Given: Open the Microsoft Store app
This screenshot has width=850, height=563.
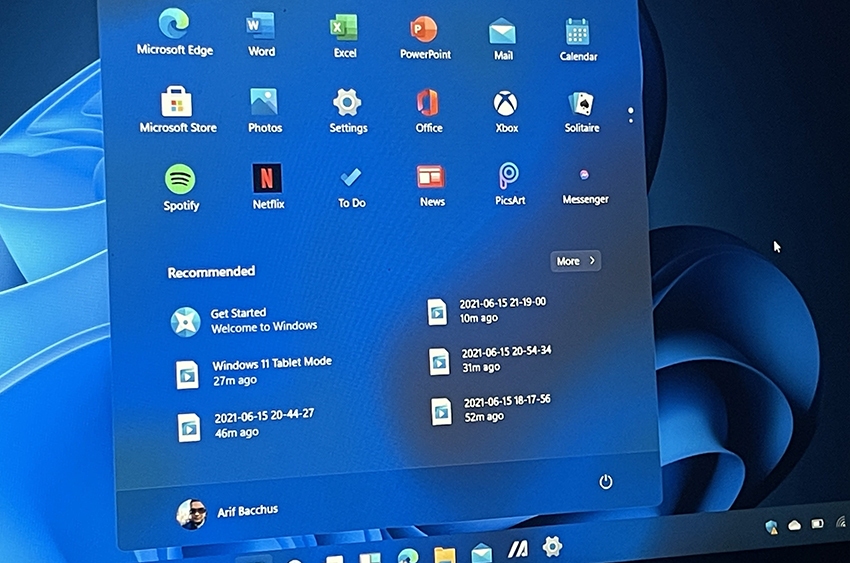Looking at the screenshot, I should 177,102.
